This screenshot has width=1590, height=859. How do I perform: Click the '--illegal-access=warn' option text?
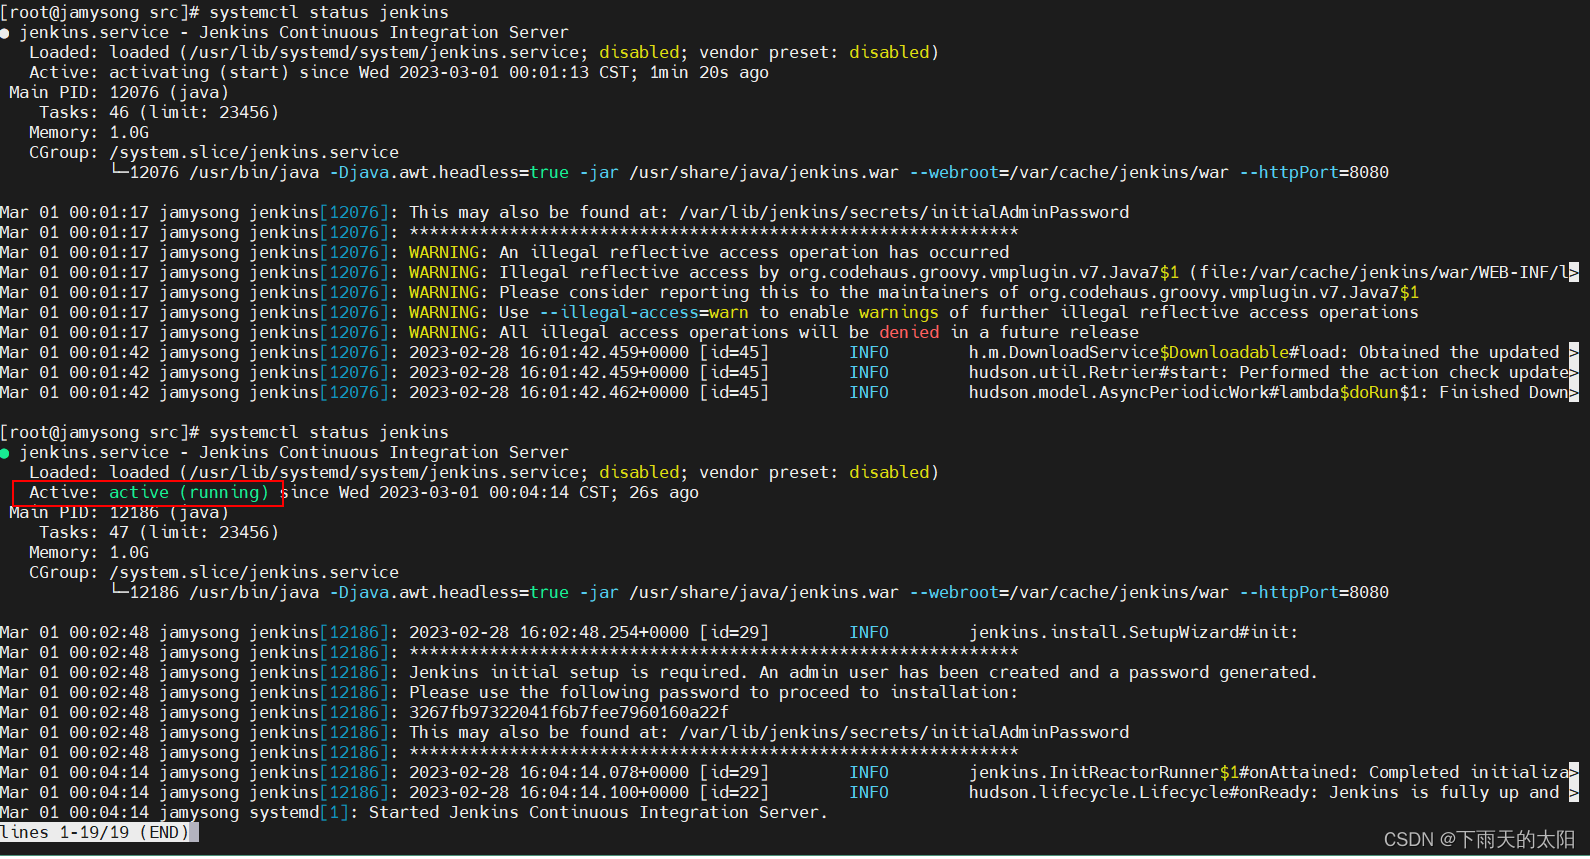click(x=644, y=313)
